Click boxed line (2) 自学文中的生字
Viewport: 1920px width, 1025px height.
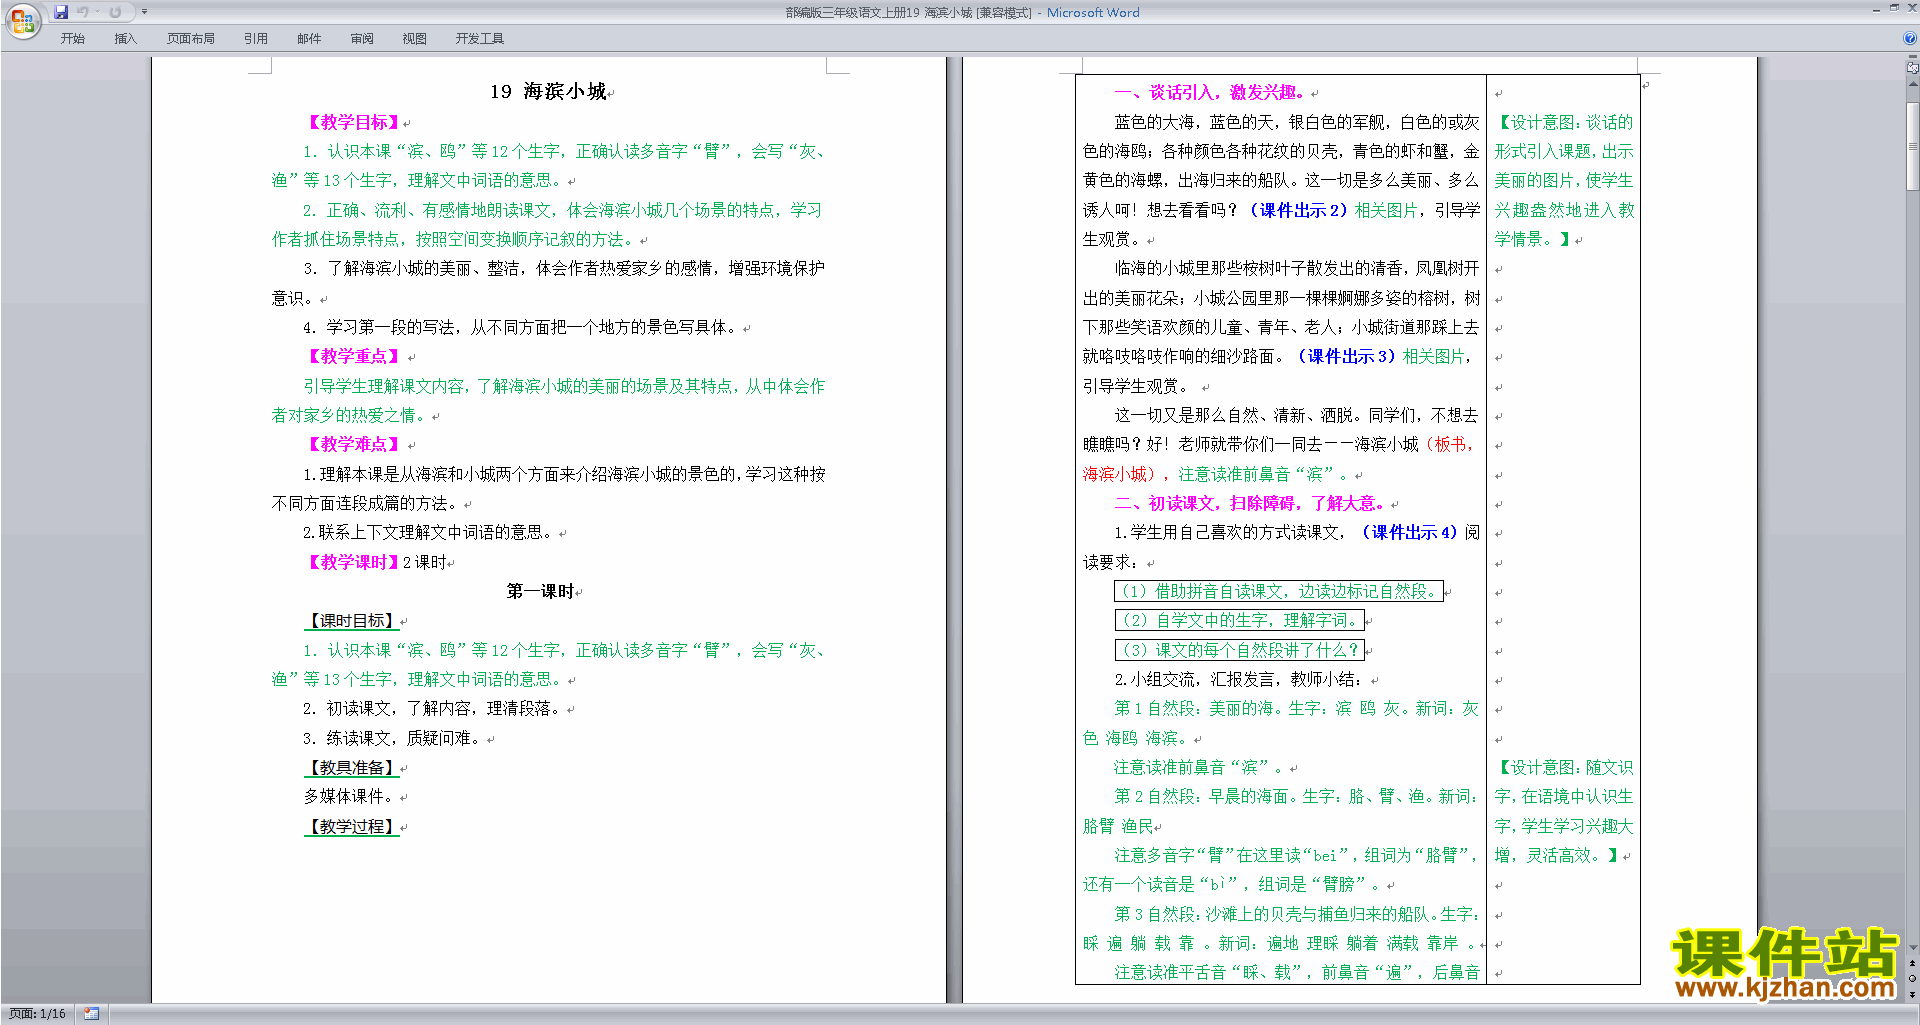click(x=1239, y=620)
